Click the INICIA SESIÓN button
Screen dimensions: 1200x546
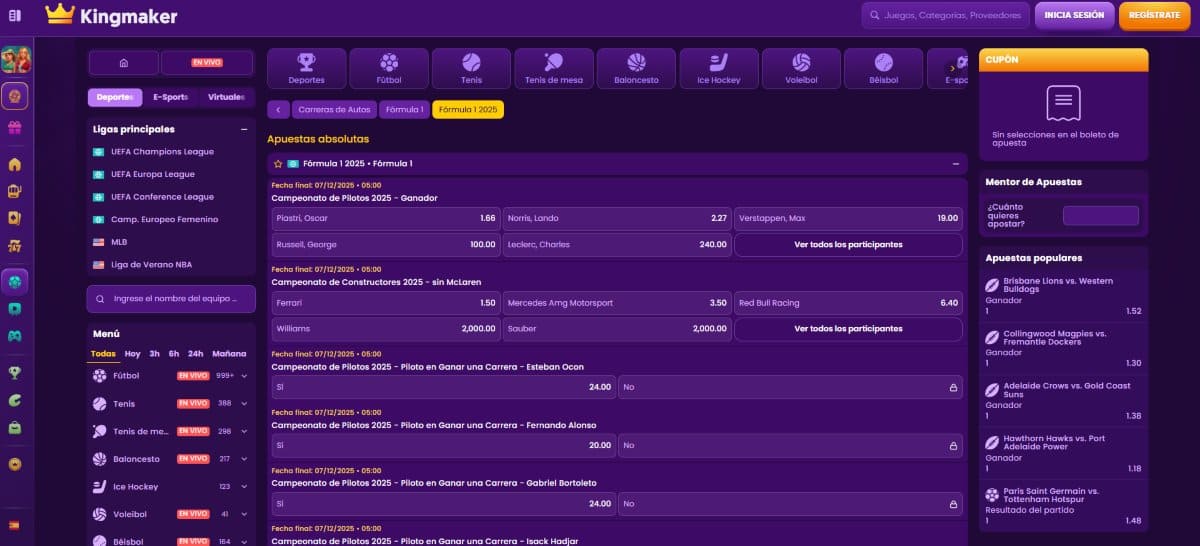(1074, 15)
